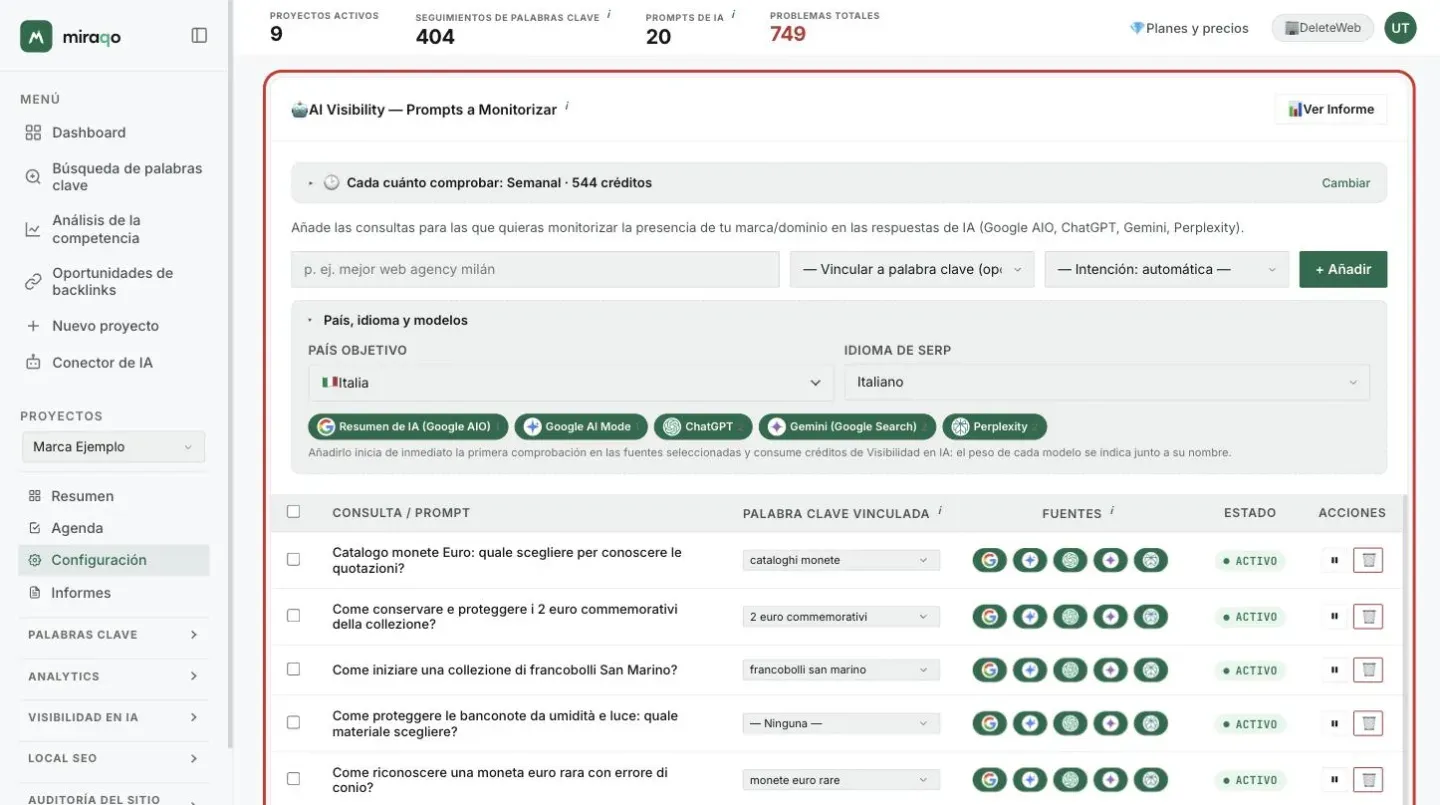Delete the '2 euro commemorativi' conservation prompt
The height and width of the screenshot is (805, 1440).
(1368, 616)
